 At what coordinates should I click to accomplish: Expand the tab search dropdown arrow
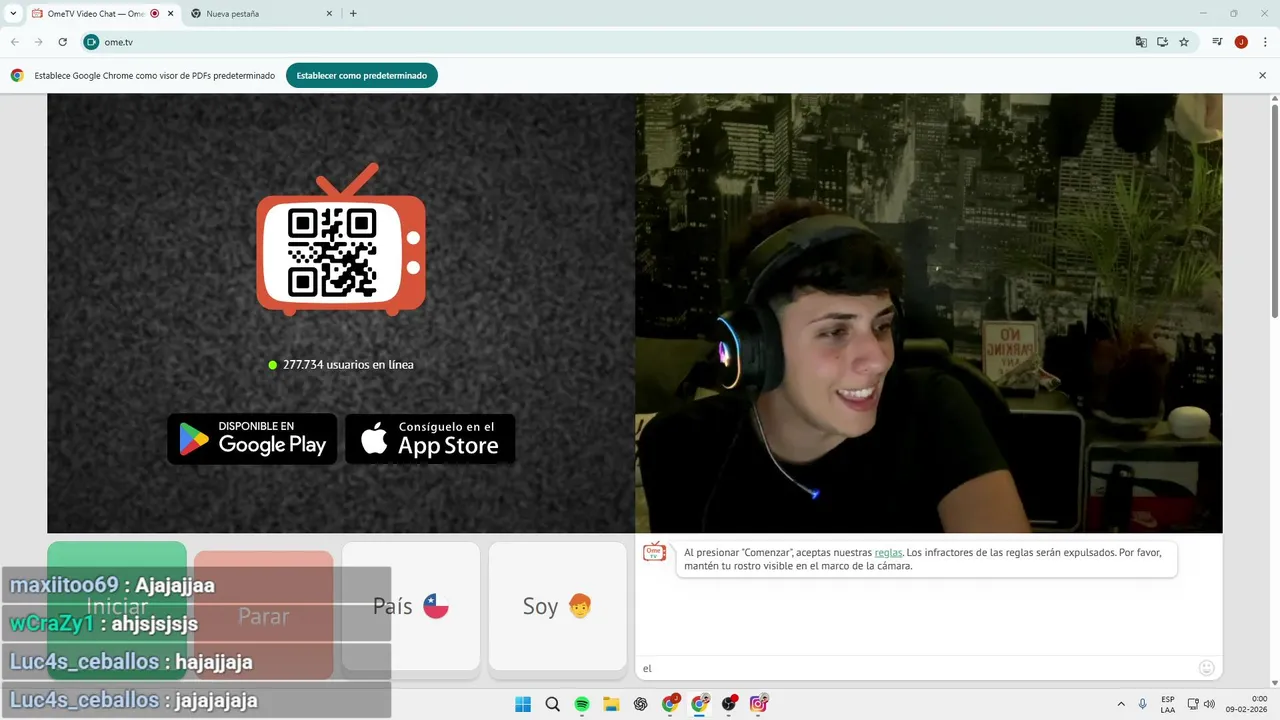[x=13, y=14]
